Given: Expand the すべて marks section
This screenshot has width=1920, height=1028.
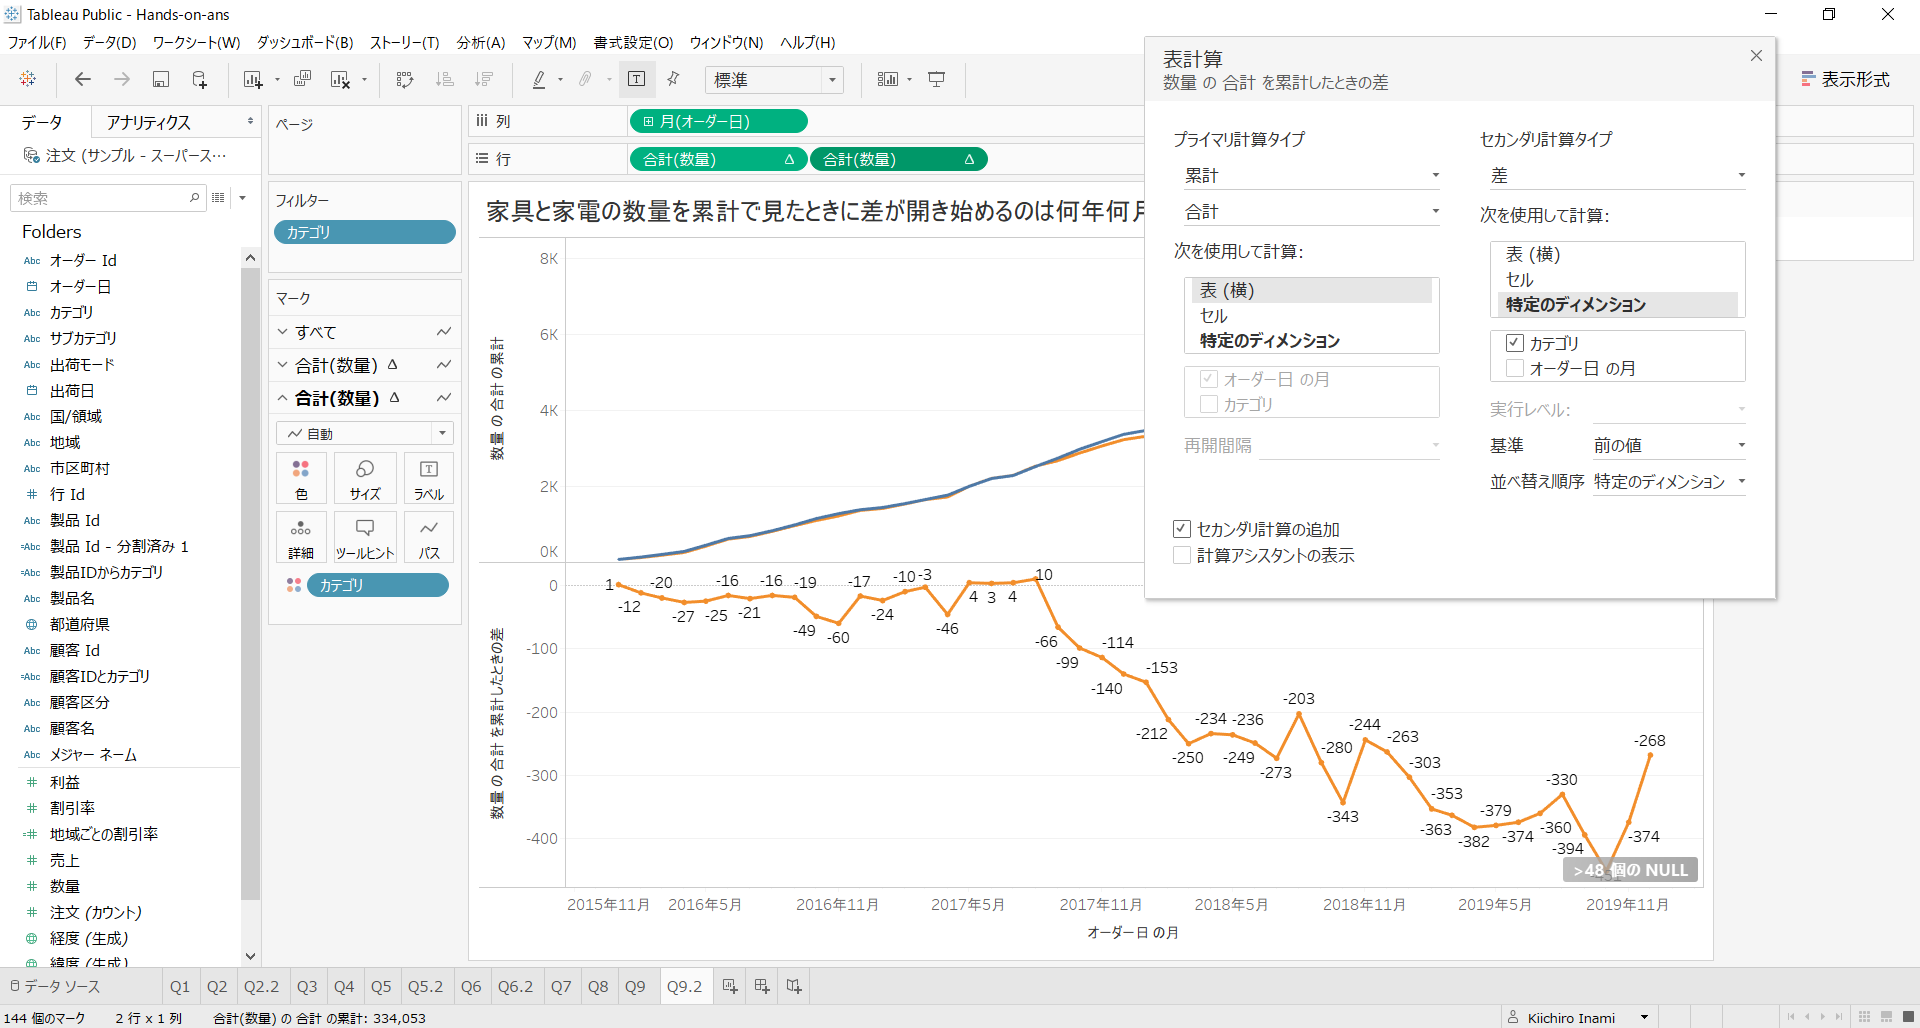Looking at the screenshot, I should pos(283,332).
